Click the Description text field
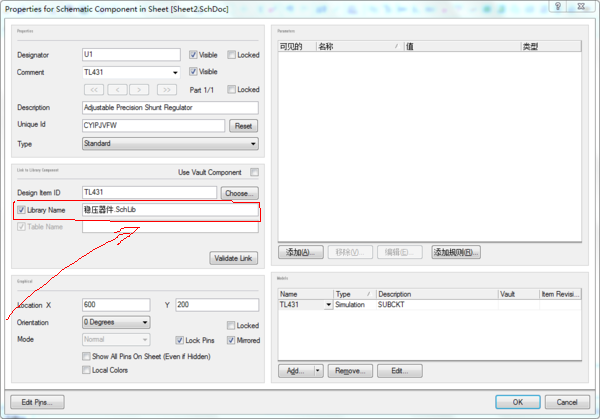Screen dimensions: 600x419 pyautogui.click(x=169, y=108)
